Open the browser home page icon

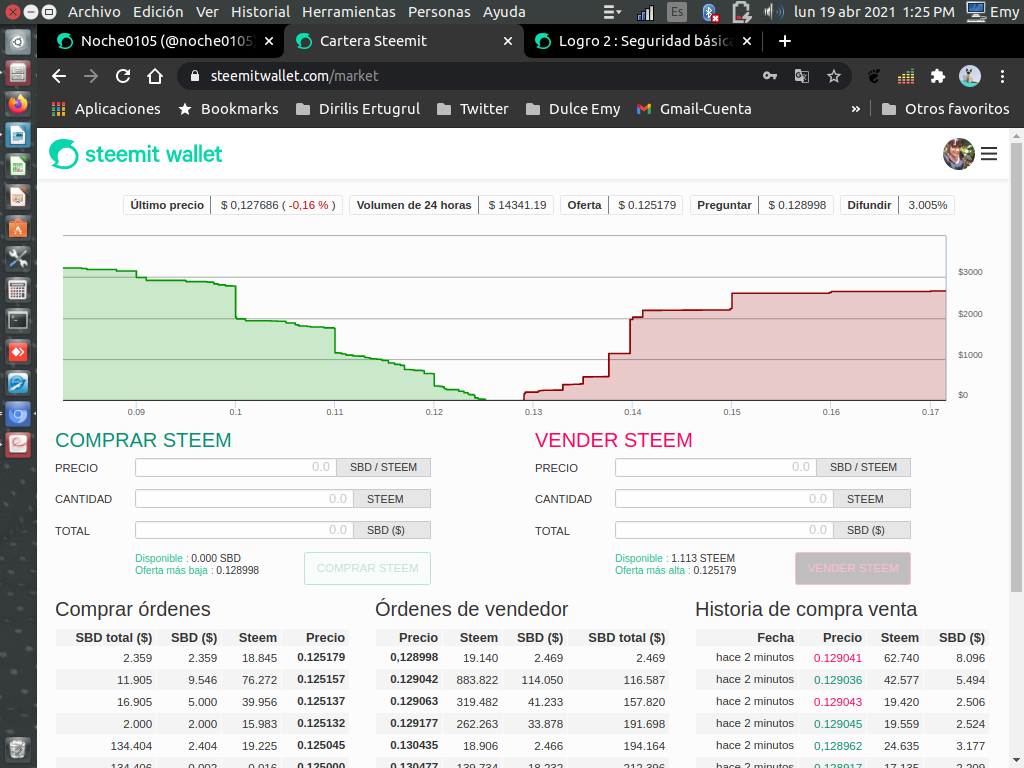coord(155,76)
